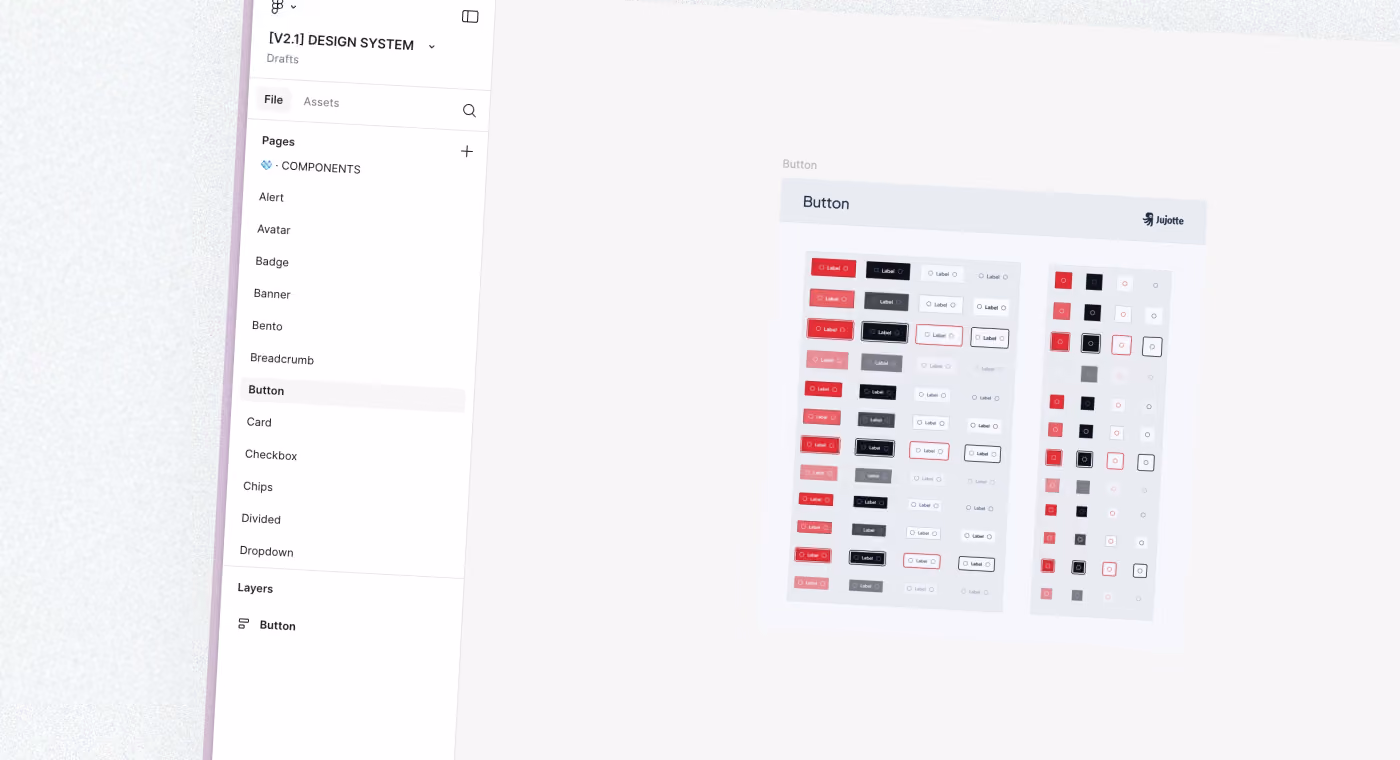Switch to the Assets tab
The image size is (1400, 760).
pyautogui.click(x=321, y=102)
